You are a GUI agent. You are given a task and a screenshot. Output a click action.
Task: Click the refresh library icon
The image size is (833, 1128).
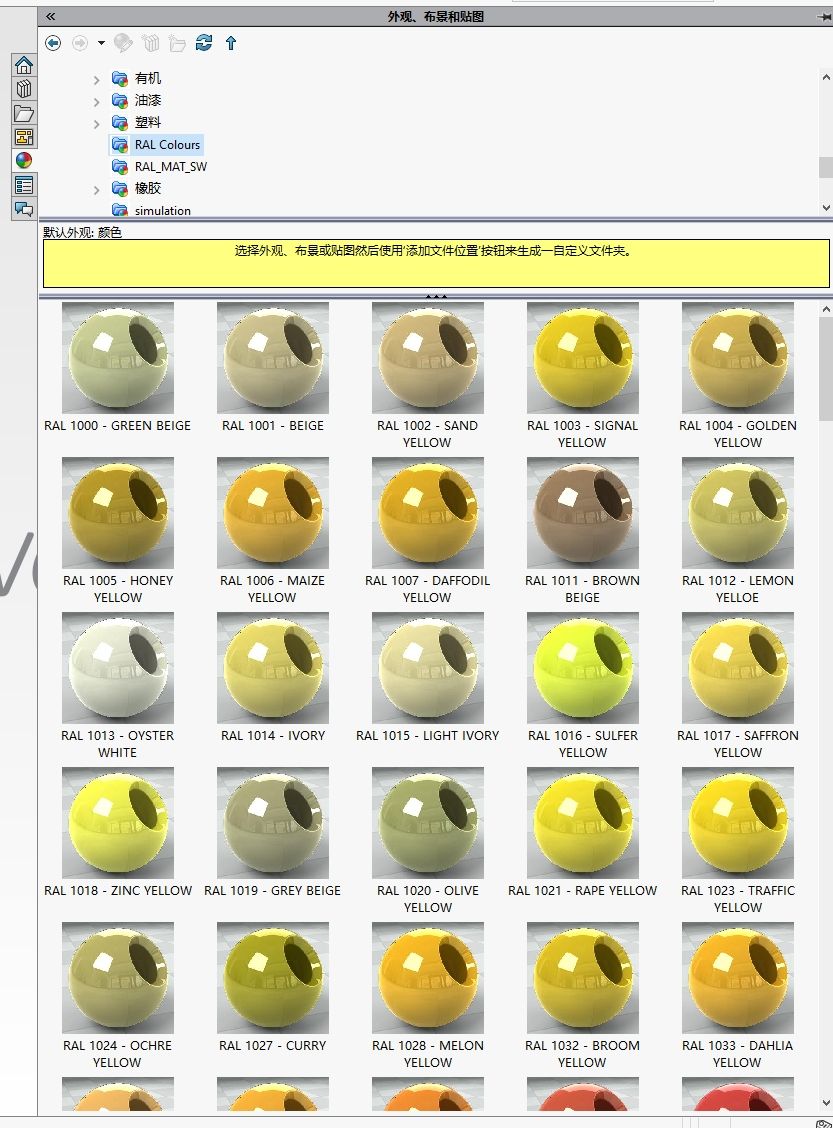tap(204, 43)
